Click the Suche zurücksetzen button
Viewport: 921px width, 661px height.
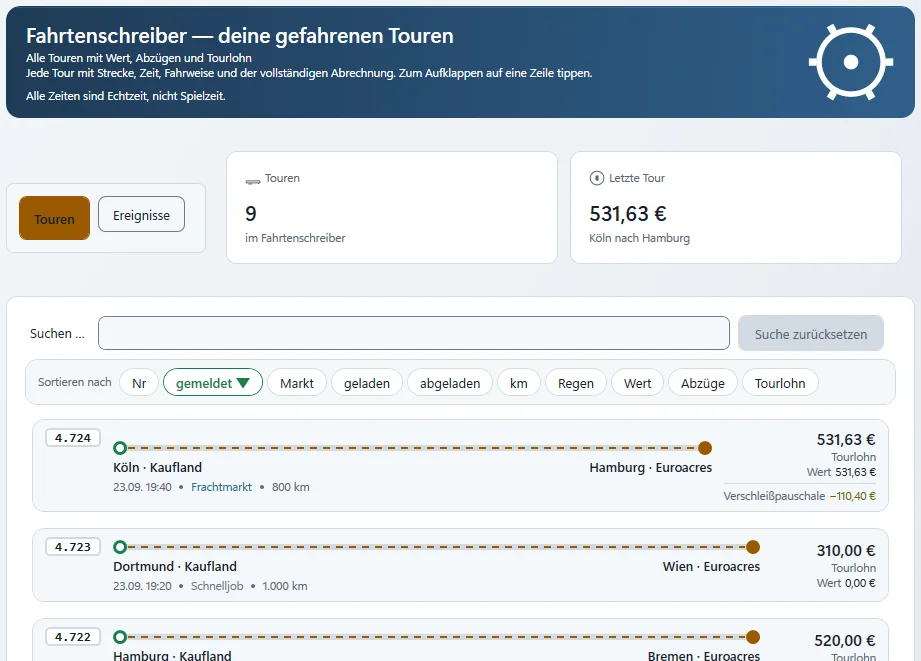click(811, 334)
